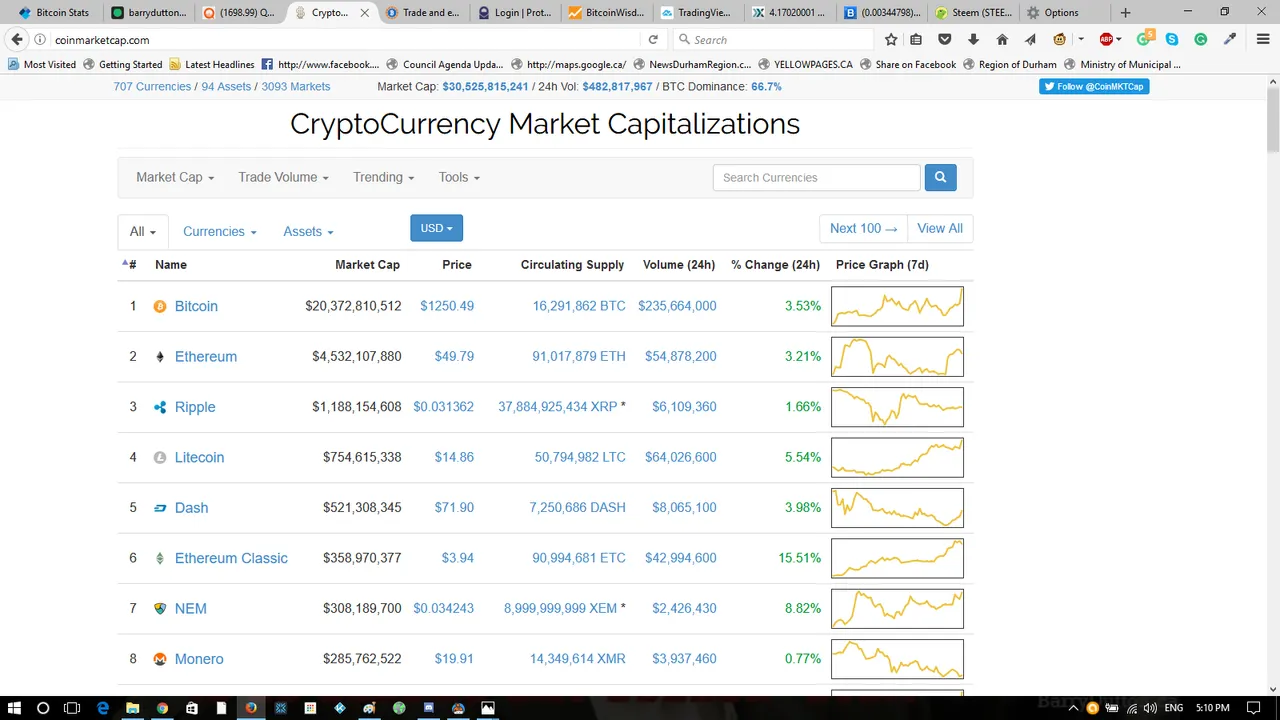
Task: Expand the Trending dropdown
Action: coord(383,177)
